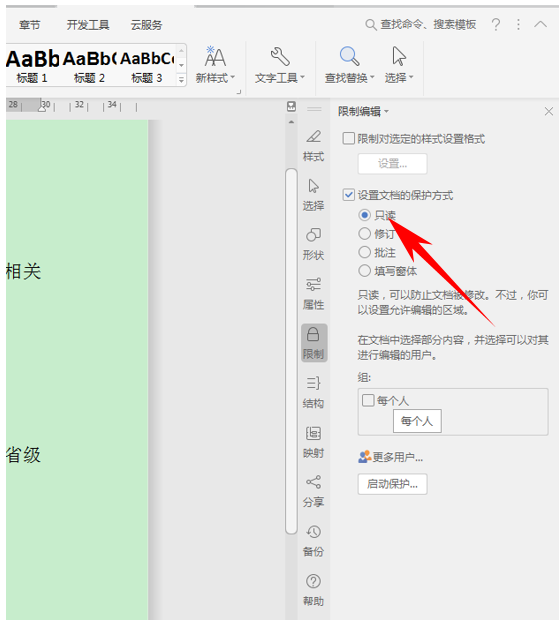Open the 属性 properties sidebar icon
Image resolution: width=559 pixels, height=621 pixels.
click(313, 293)
